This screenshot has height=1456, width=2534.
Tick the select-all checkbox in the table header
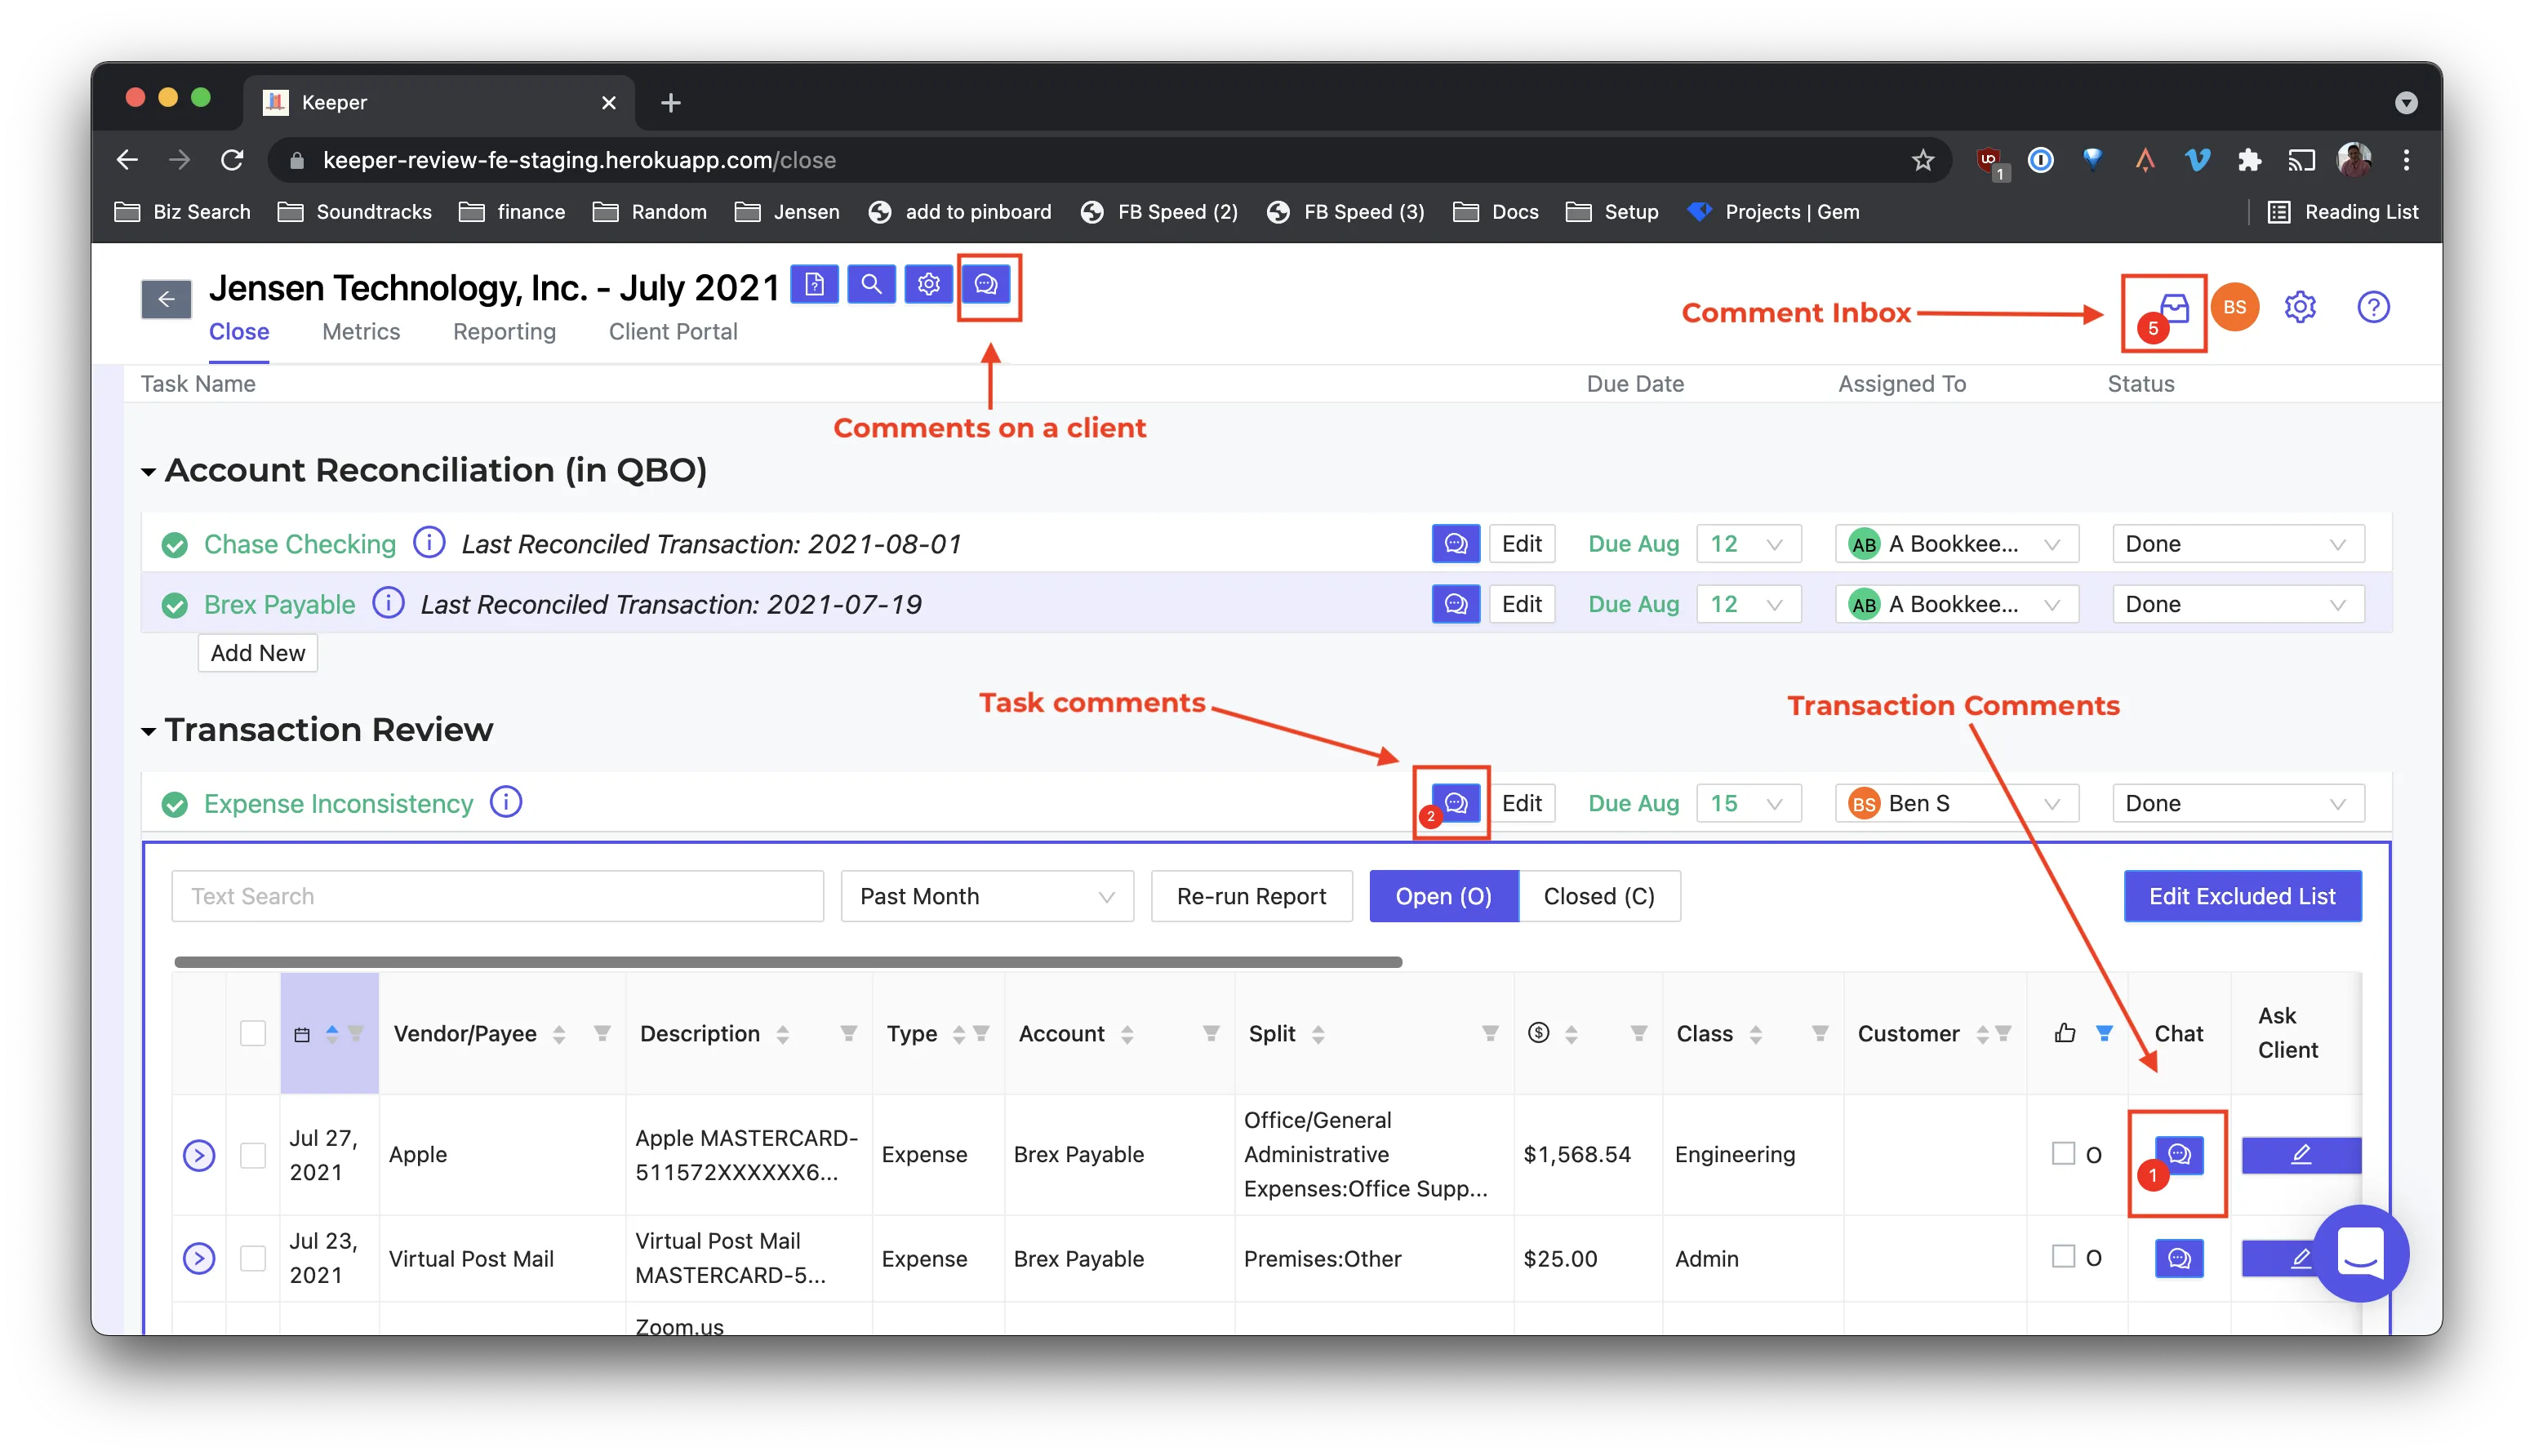tap(253, 1033)
